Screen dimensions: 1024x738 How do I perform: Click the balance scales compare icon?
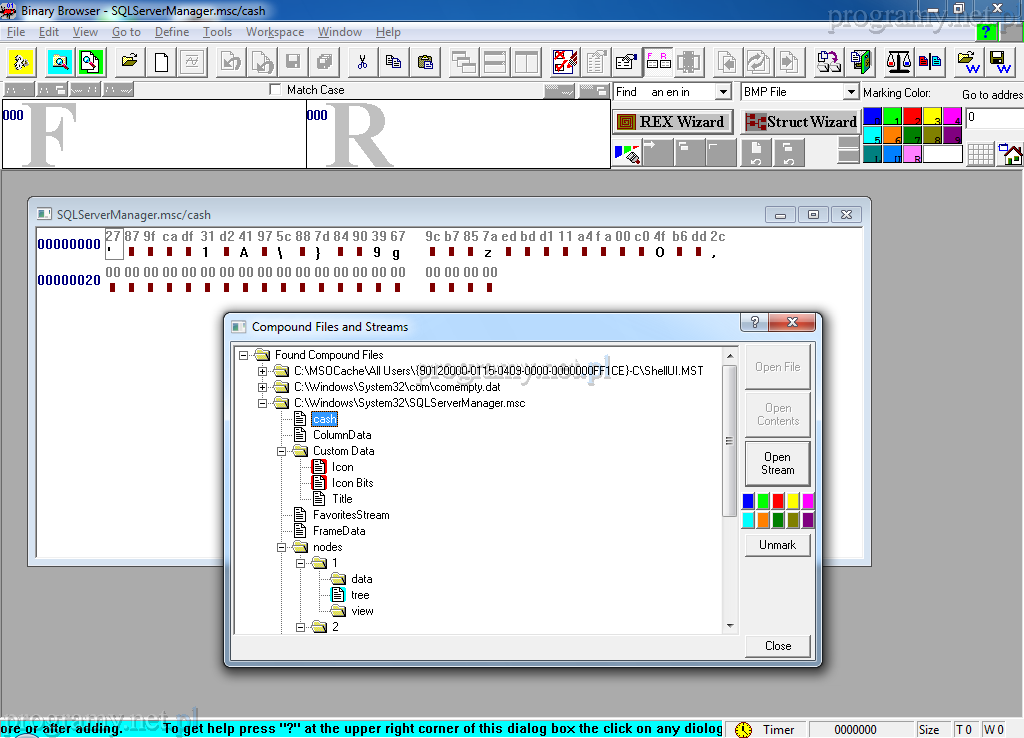[899, 62]
